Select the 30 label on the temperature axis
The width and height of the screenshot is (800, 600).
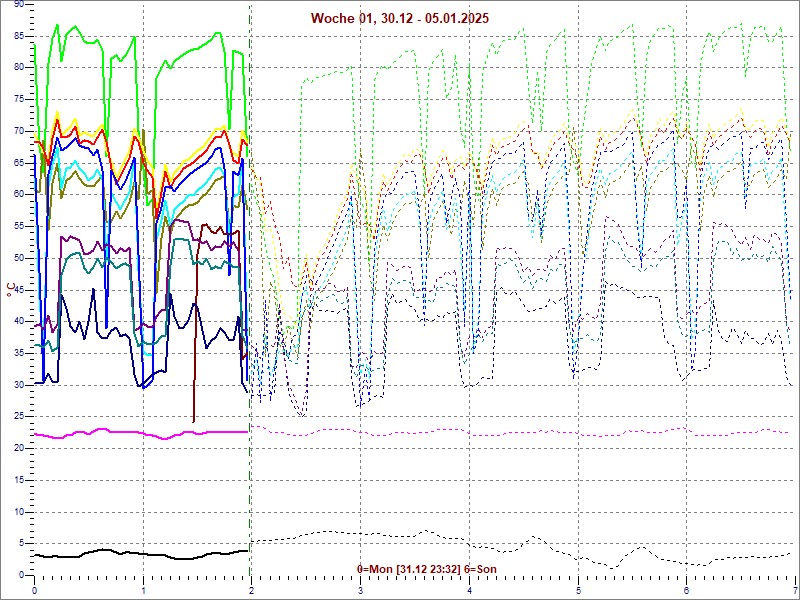(x=18, y=385)
